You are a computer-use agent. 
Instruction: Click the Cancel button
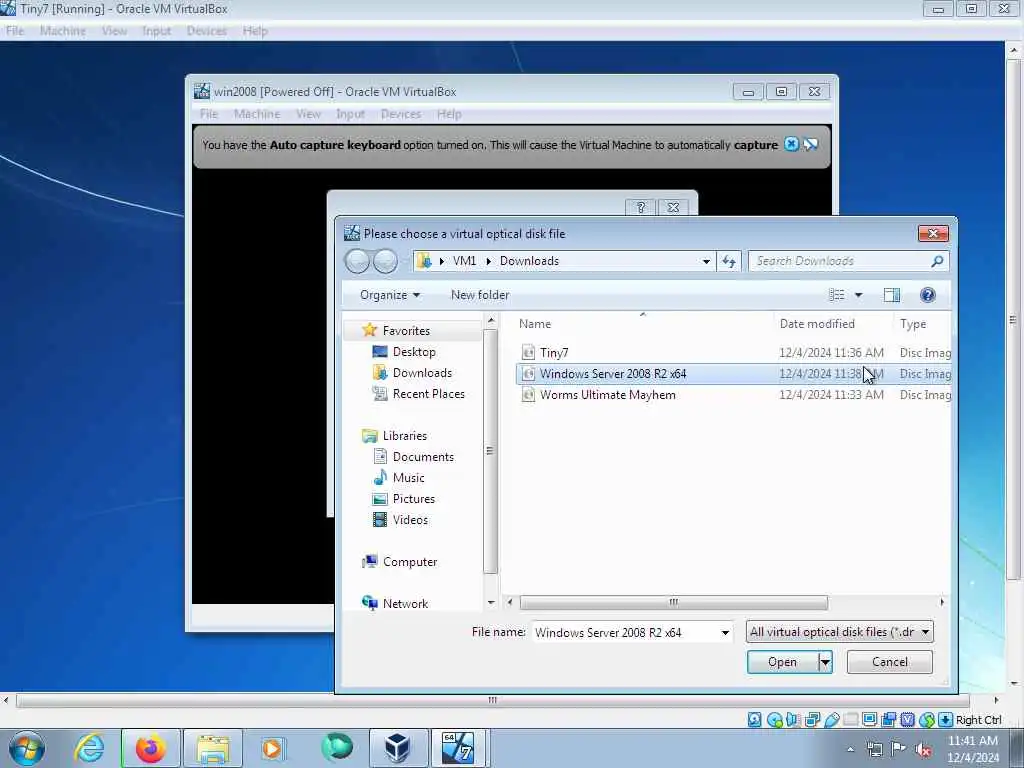[889, 662]
